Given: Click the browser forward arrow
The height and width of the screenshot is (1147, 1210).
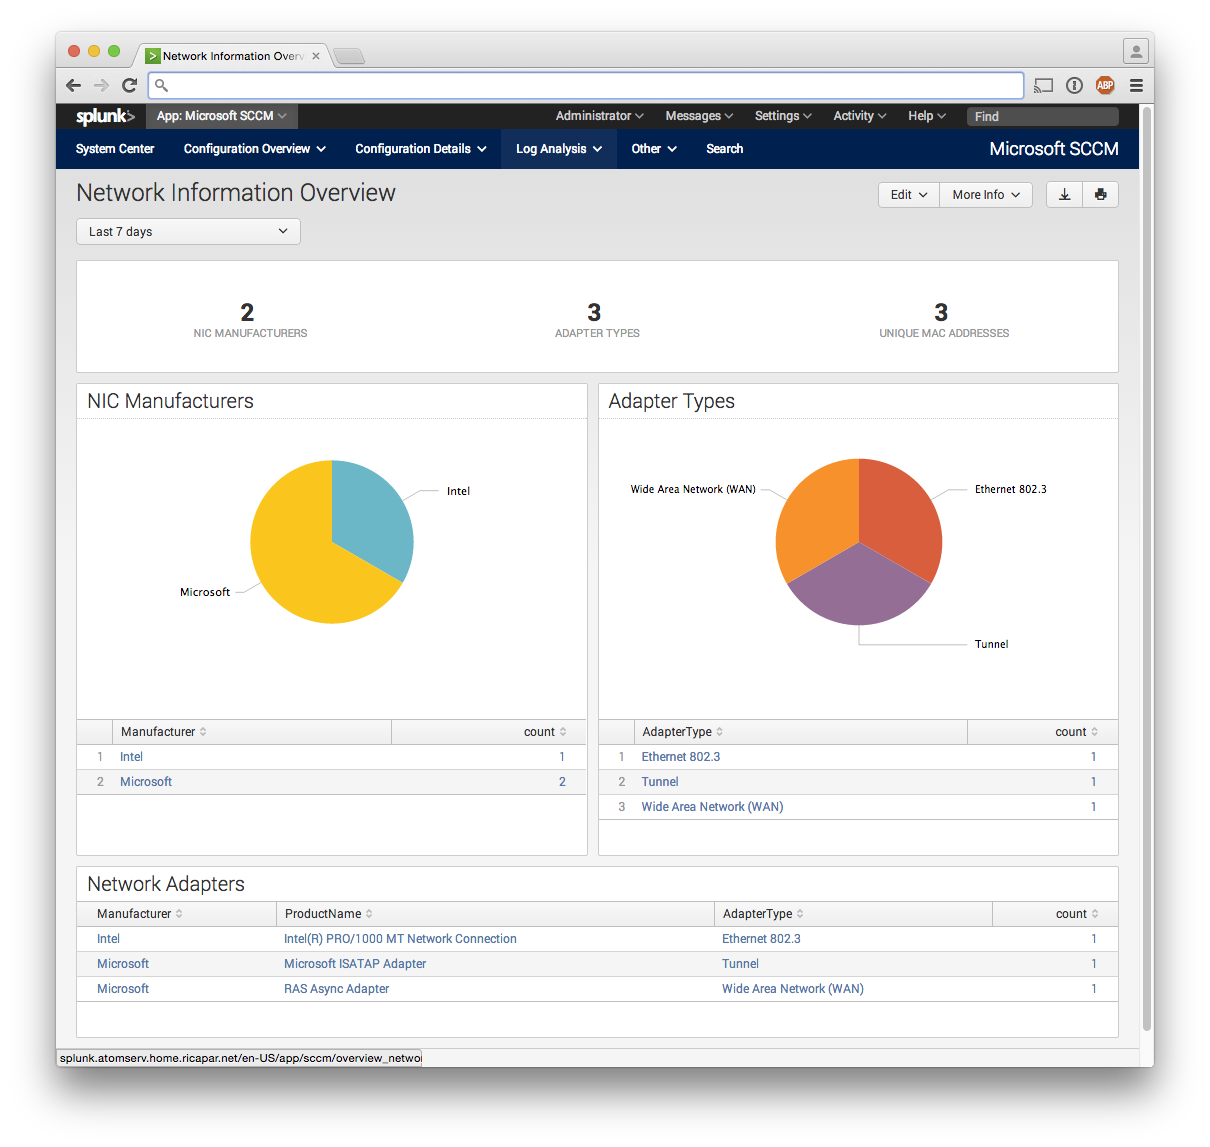Looking at the screenshot, I should click(x=101, y=85).
